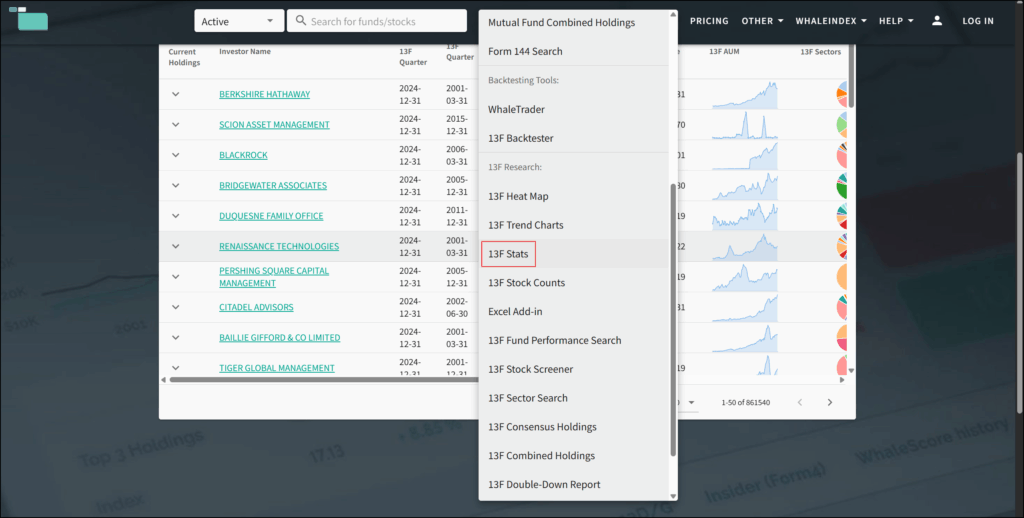The width and height of the screenshot is (1024, 518).
Task: Go to PRICING page
Action: click(709, 21)
